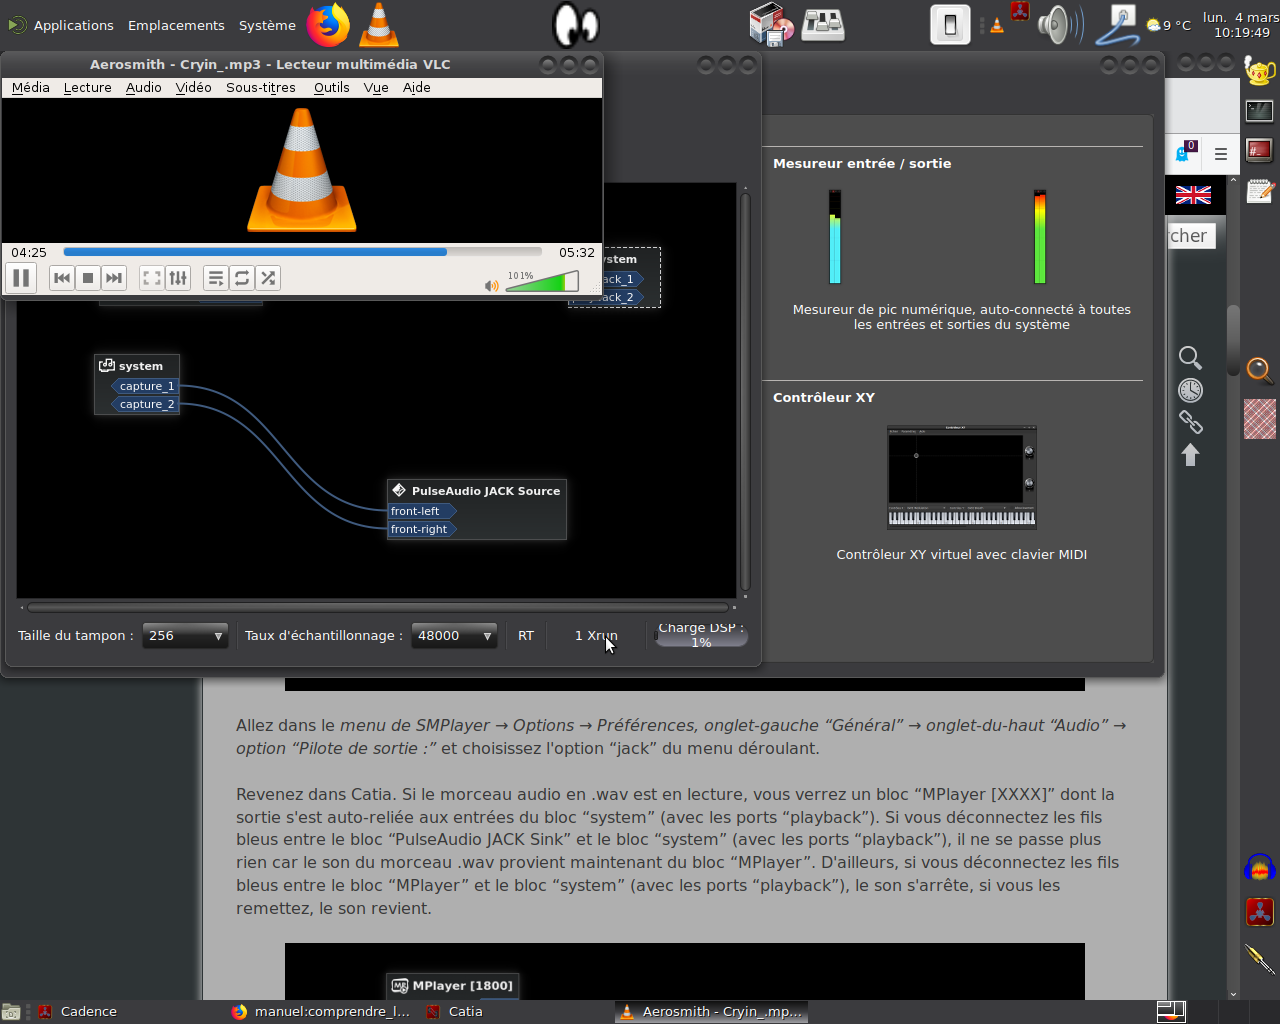Click the right output peak meter
The height and width of the screenshot is (1024, 1280).
(1040, 237)
